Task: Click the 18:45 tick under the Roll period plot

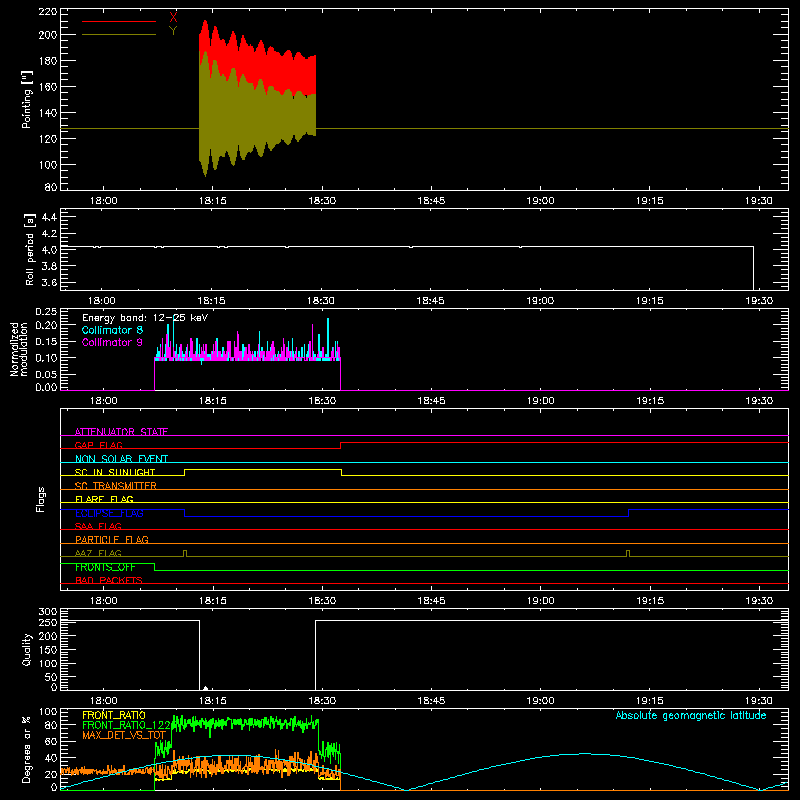Action: (431, 301)
